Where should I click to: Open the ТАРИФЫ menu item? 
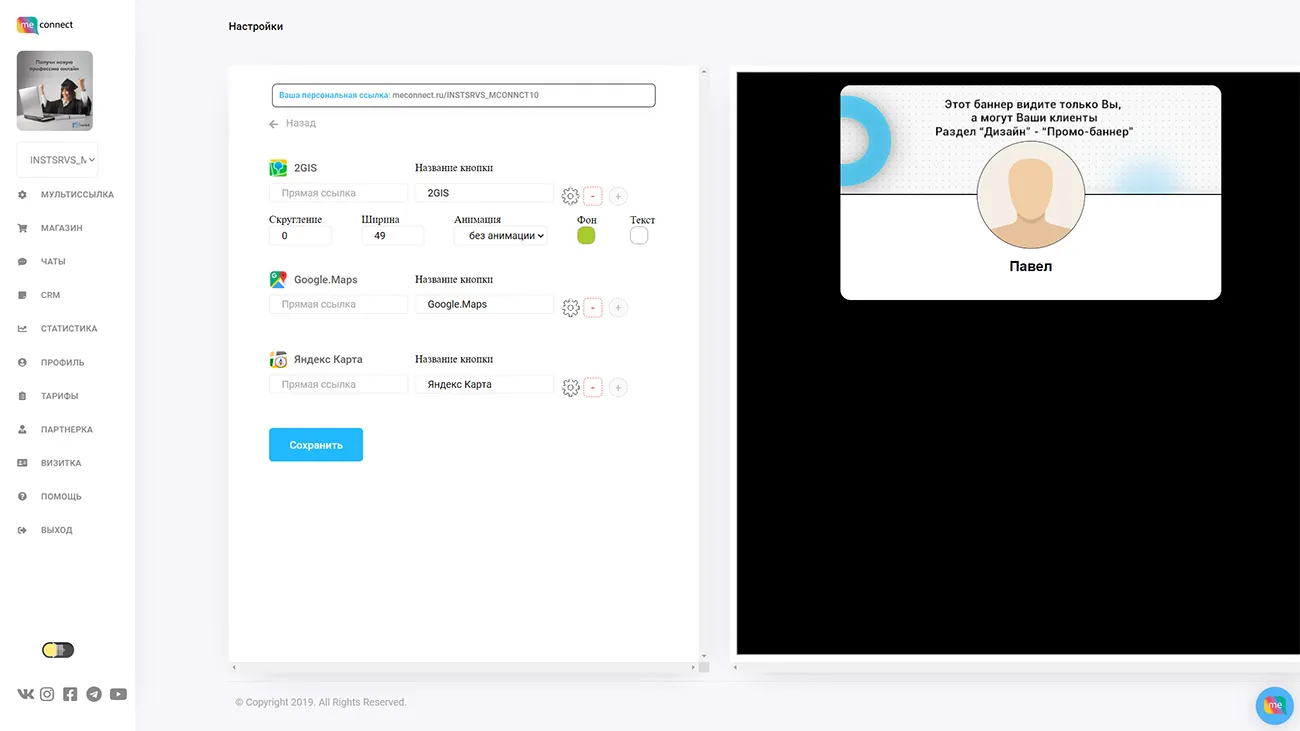click(x=59, y=396)
